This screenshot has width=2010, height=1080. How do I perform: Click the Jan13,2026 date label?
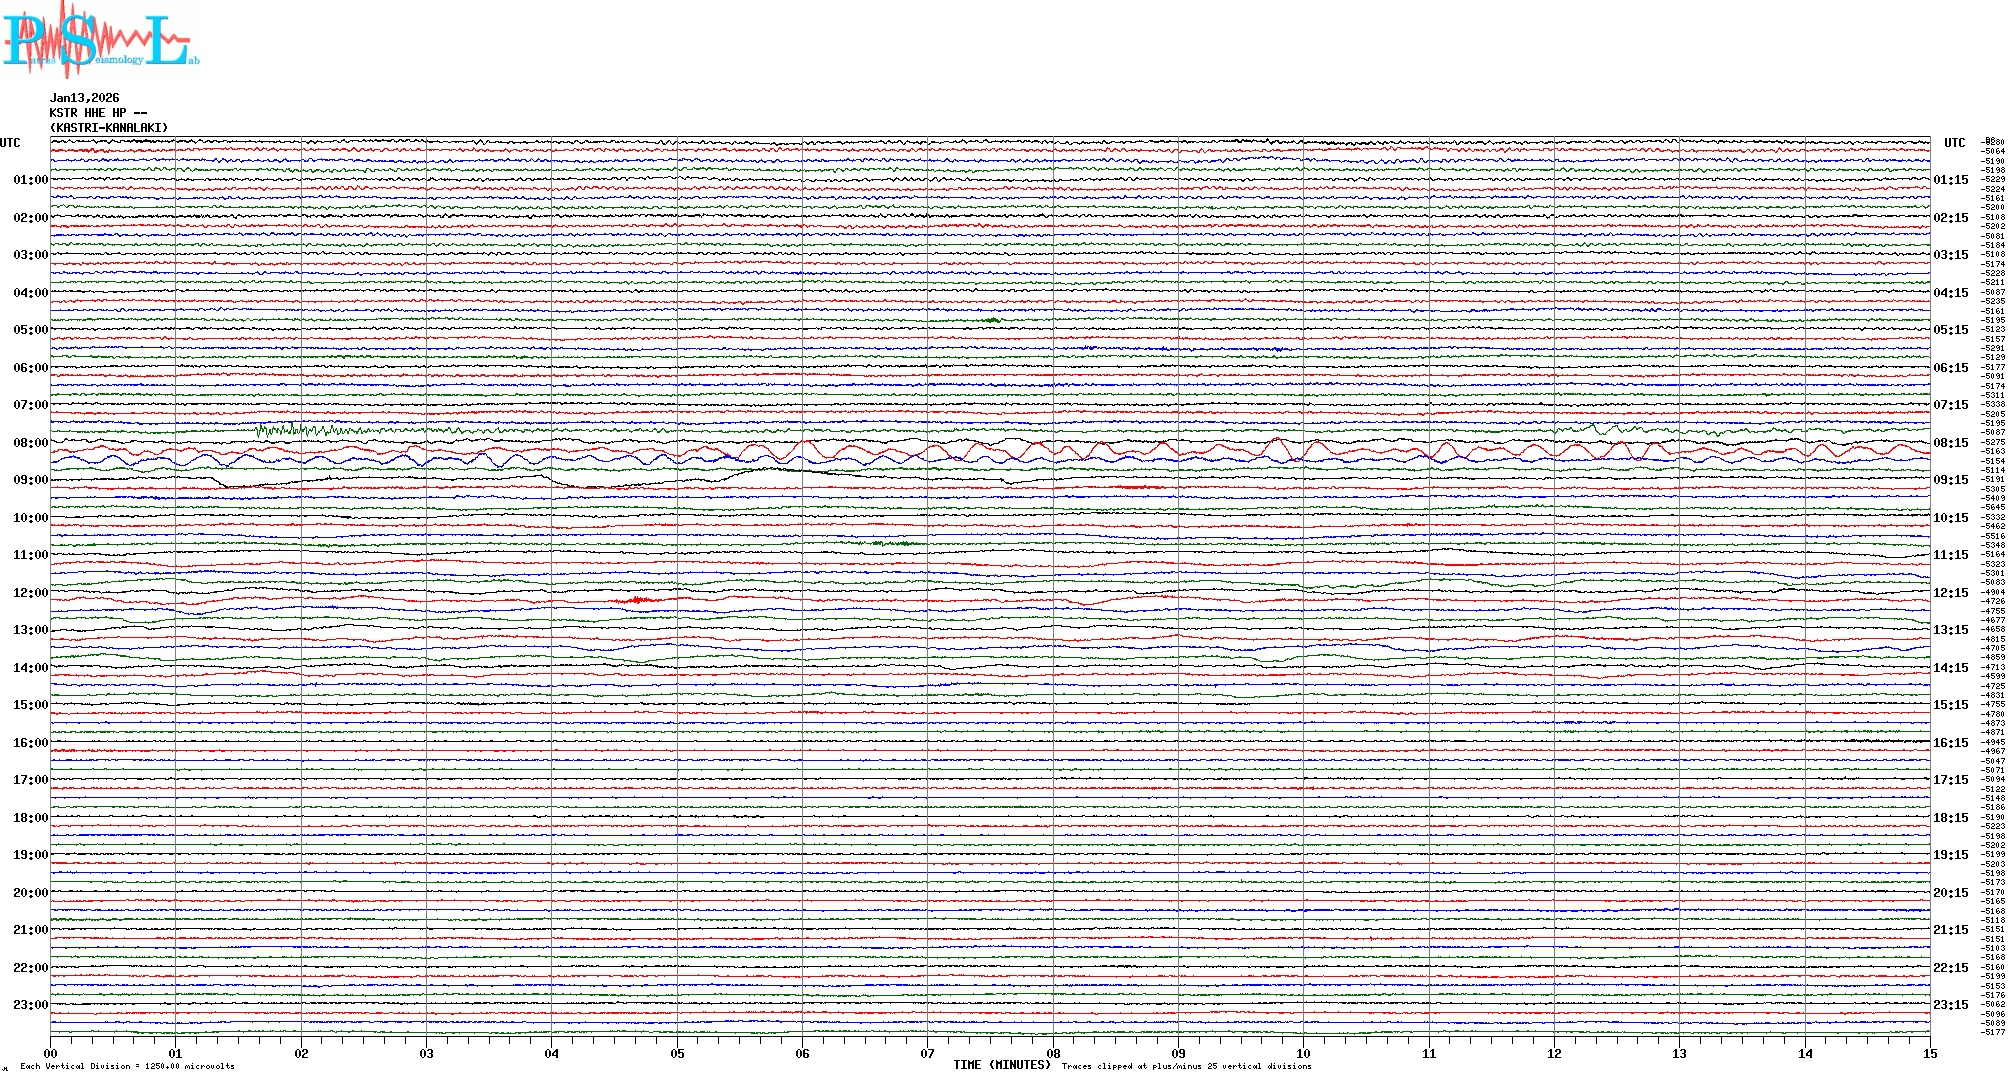(84, 98)
